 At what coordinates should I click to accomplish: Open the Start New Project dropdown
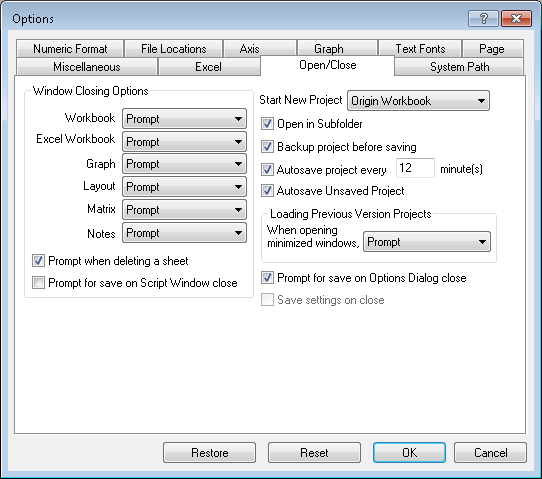[418, 101]
